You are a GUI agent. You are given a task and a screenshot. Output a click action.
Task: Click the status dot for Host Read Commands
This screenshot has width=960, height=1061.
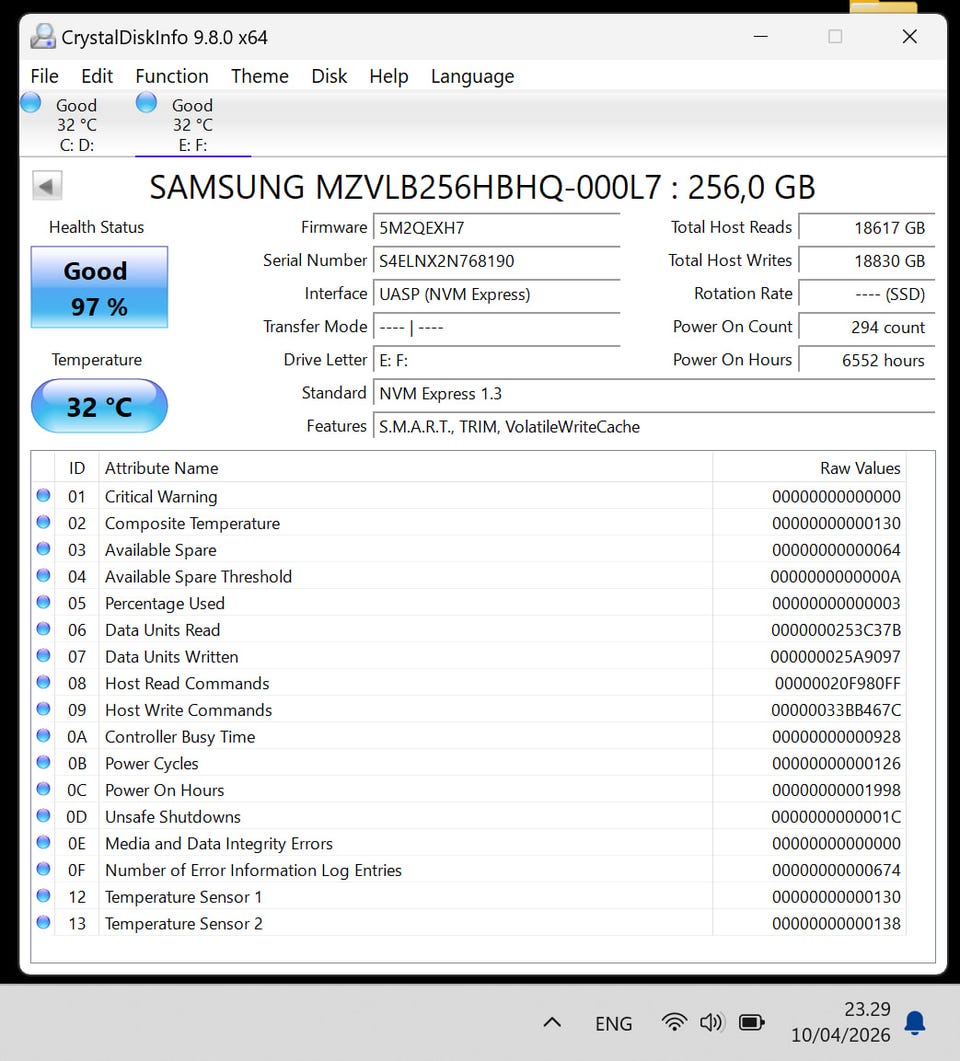point(43,682)
